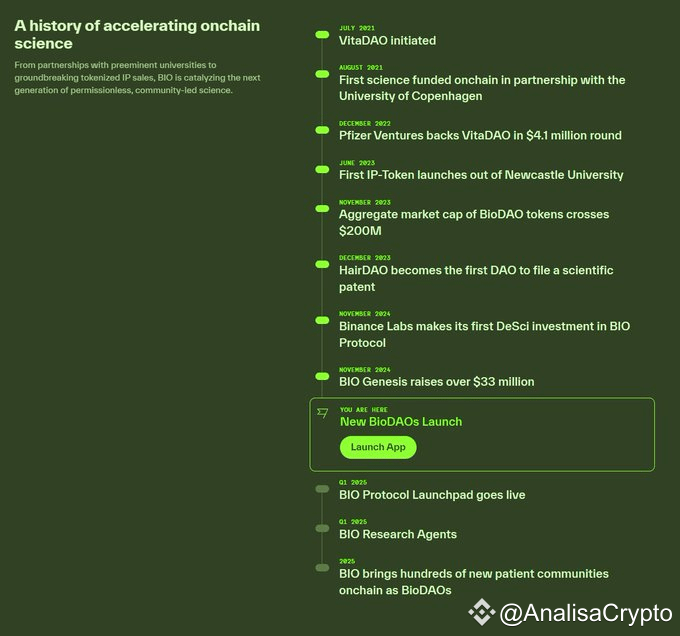
Task: Click the Launch App button
Action: point(378,447)
